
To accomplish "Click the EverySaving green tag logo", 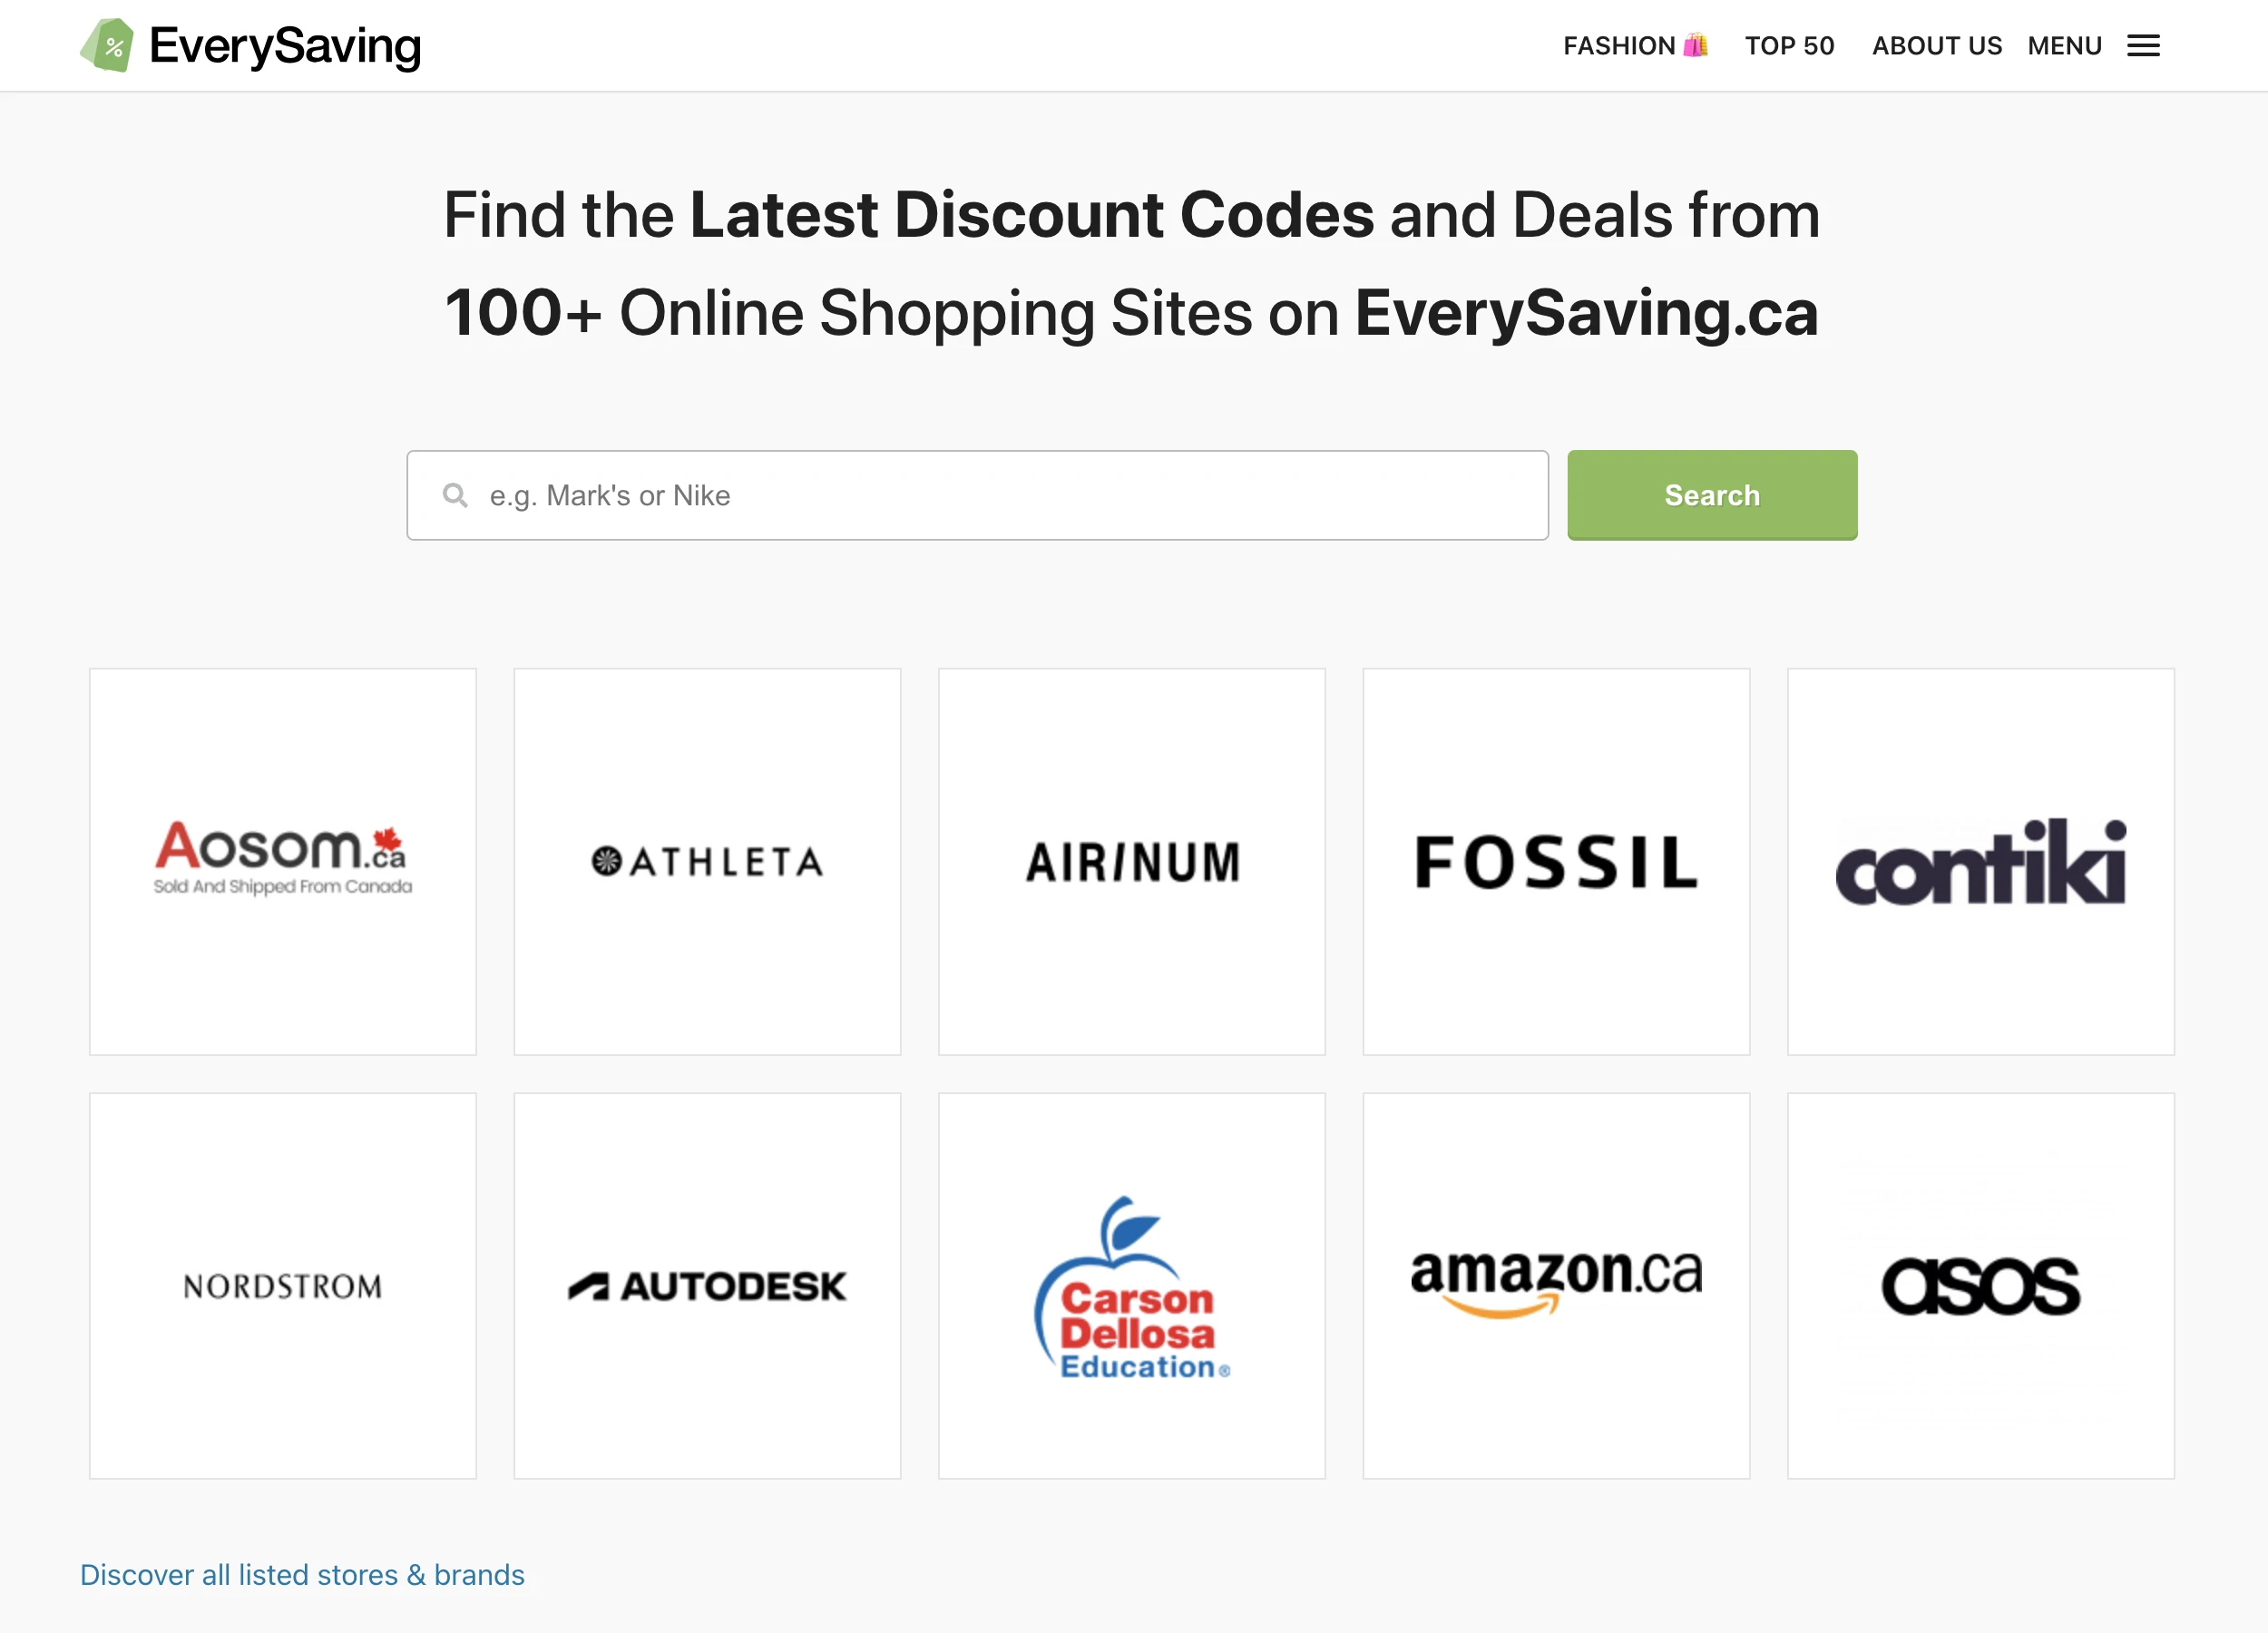I will click(110, 44).
